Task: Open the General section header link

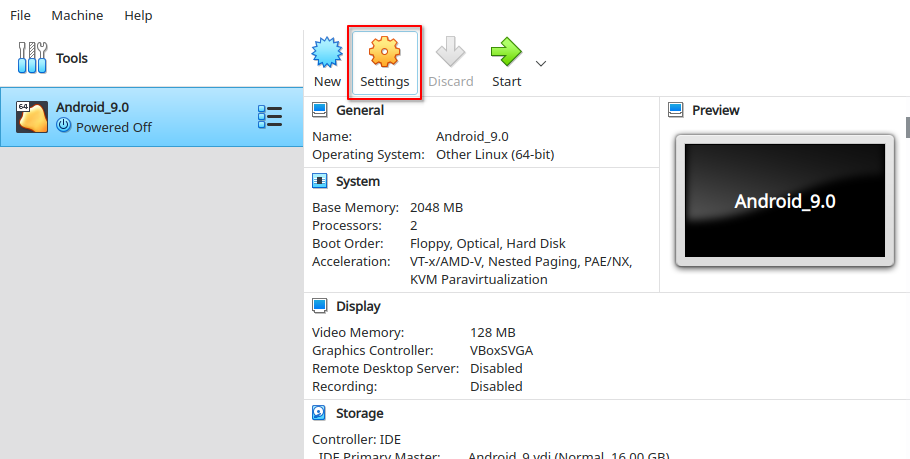Action: [x=360, y=110]
